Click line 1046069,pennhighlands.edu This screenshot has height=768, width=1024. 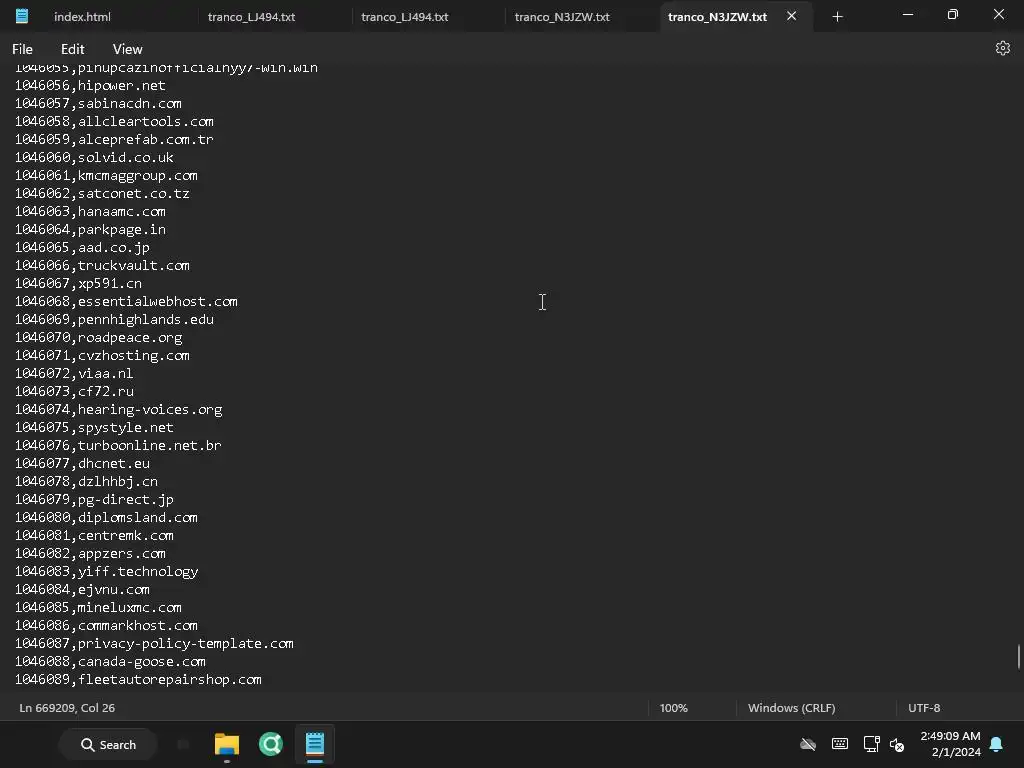click(x=114, y=319)
